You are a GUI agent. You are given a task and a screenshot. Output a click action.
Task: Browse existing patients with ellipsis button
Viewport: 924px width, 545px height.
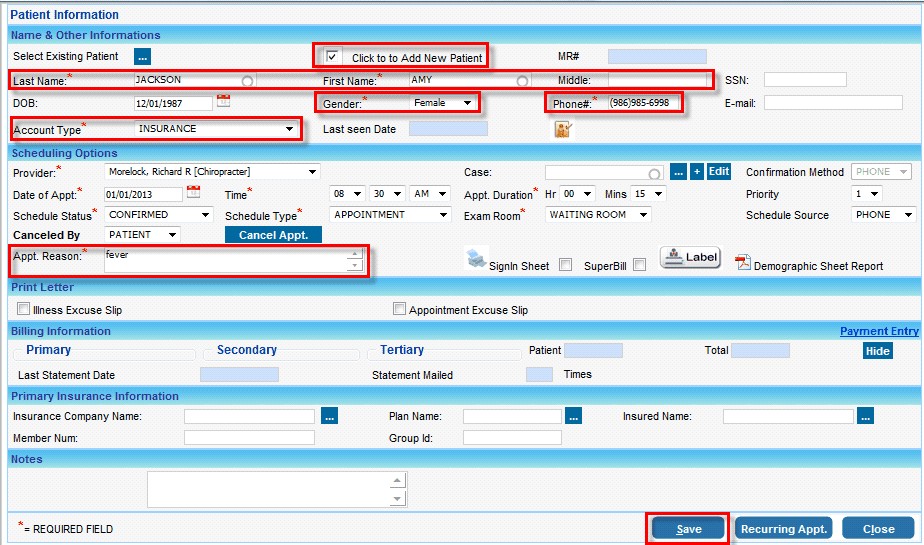coord(142,56)
